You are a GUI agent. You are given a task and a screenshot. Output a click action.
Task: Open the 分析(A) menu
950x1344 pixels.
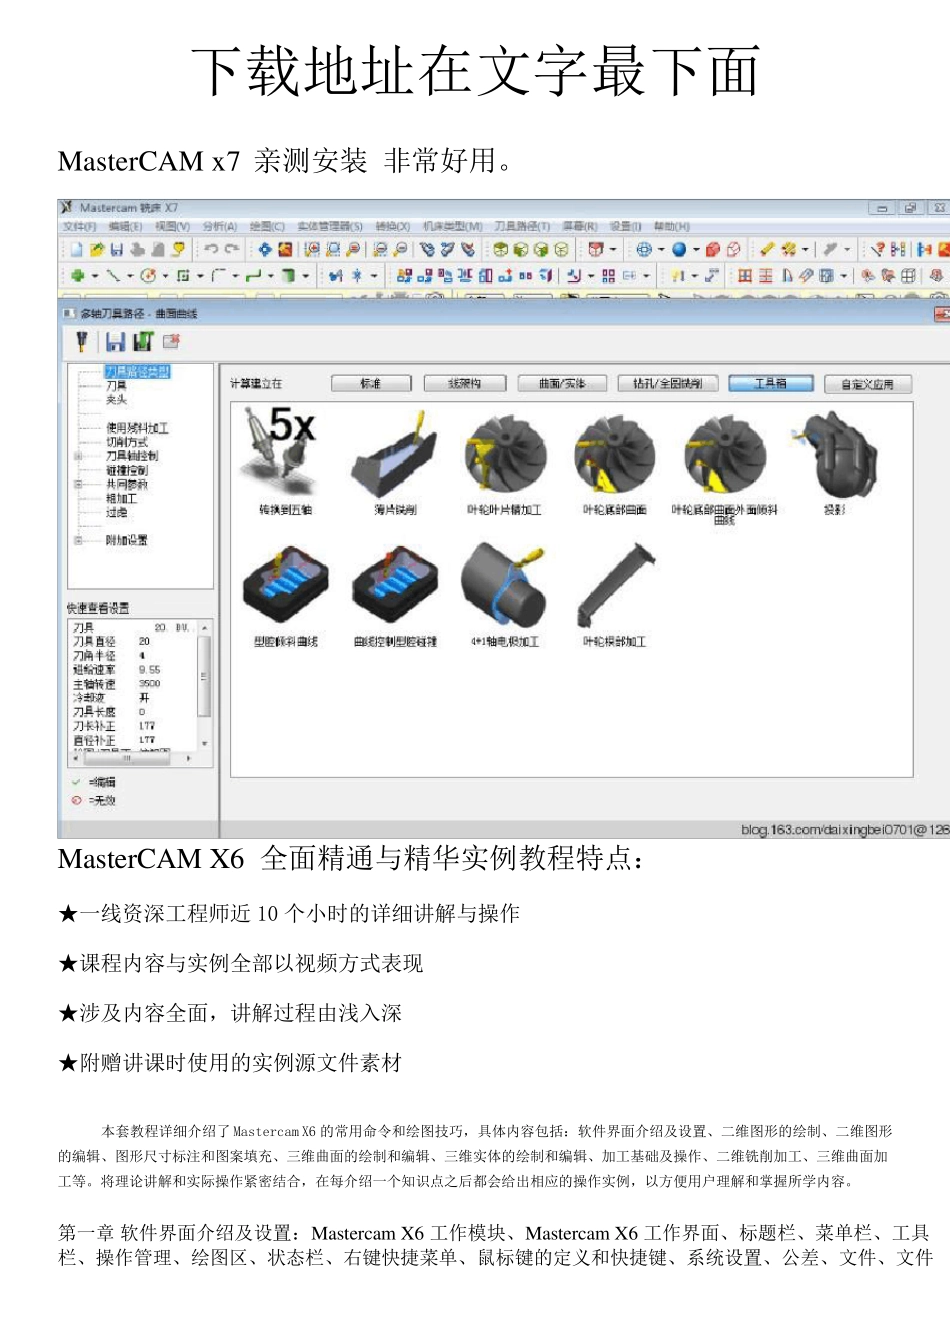(219, 227)
